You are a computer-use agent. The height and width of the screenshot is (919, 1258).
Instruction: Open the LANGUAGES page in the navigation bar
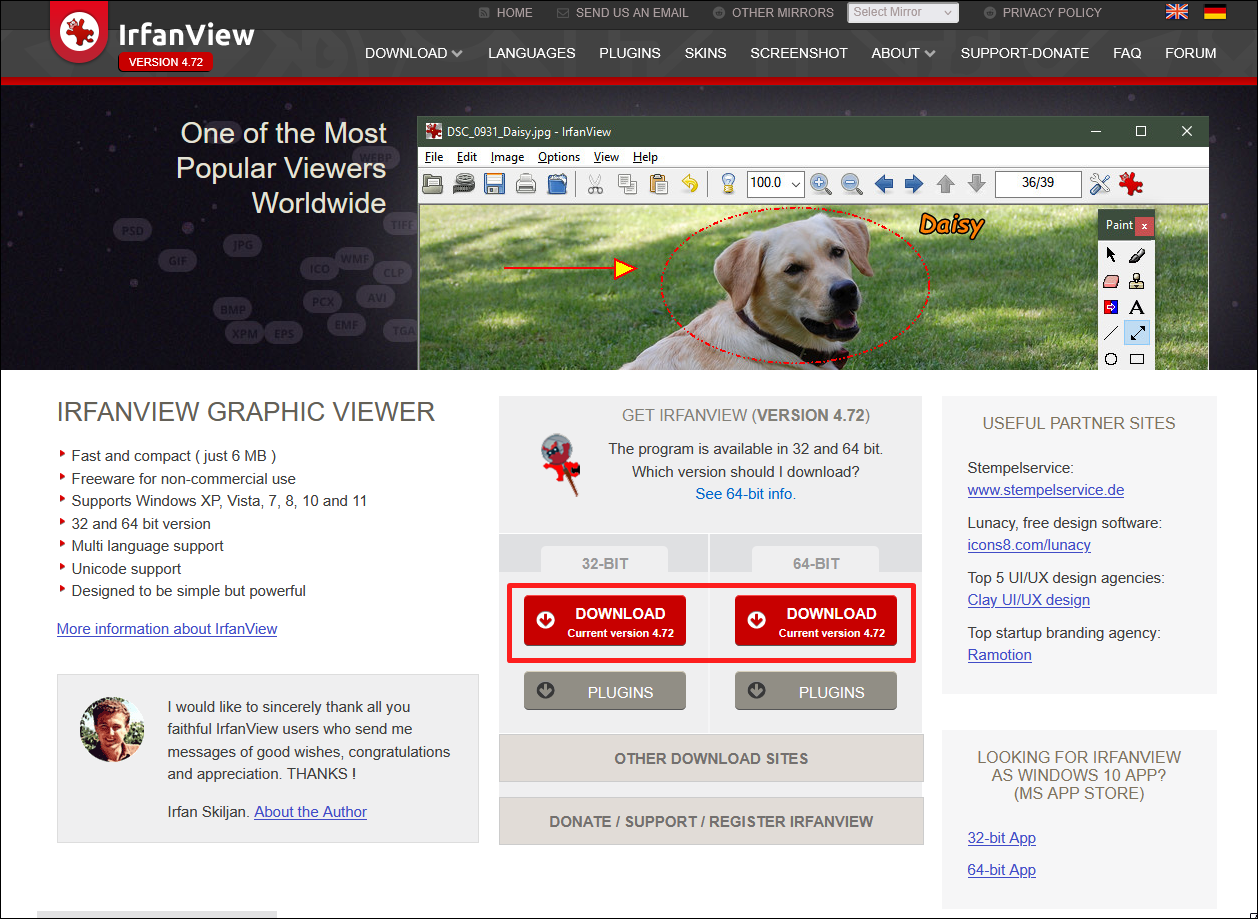531,53
